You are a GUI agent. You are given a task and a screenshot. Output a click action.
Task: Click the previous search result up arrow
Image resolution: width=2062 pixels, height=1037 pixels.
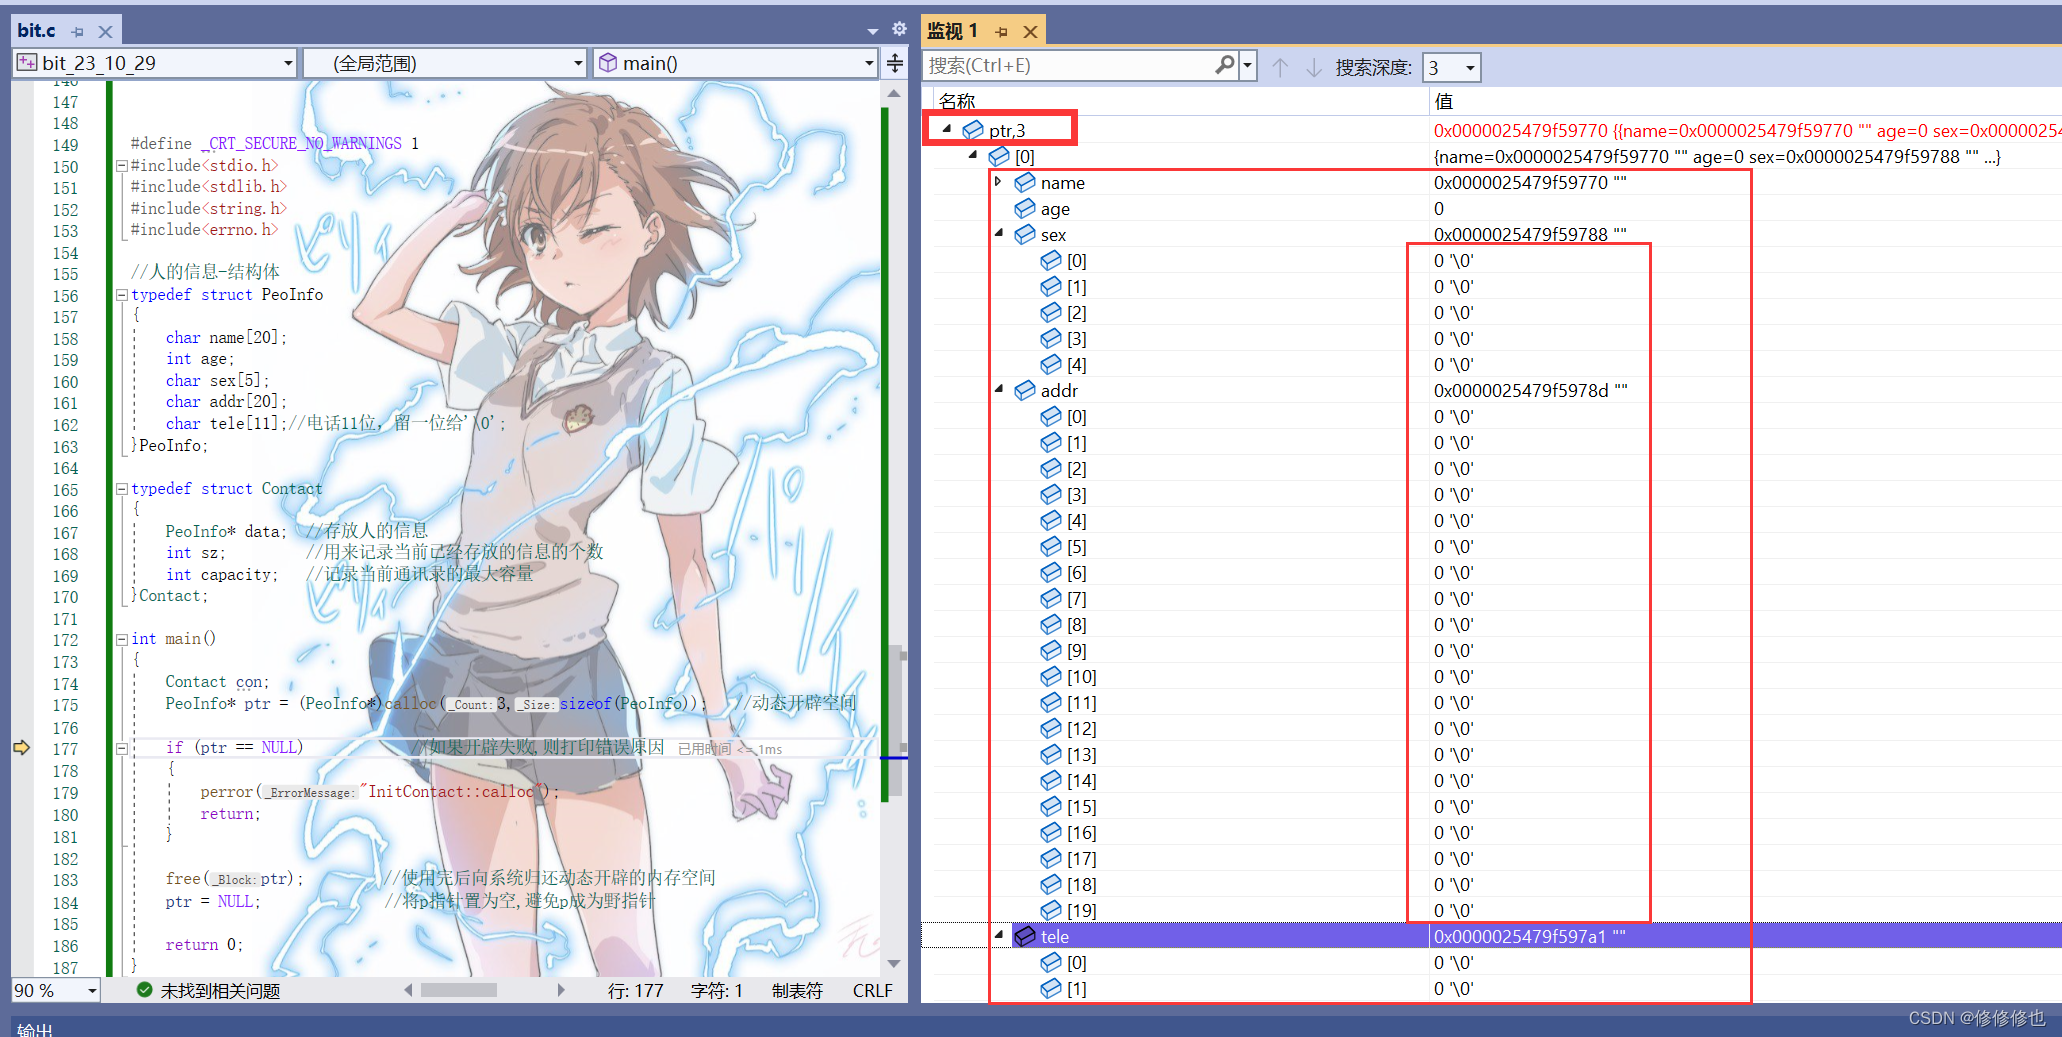coord(1280,67)
